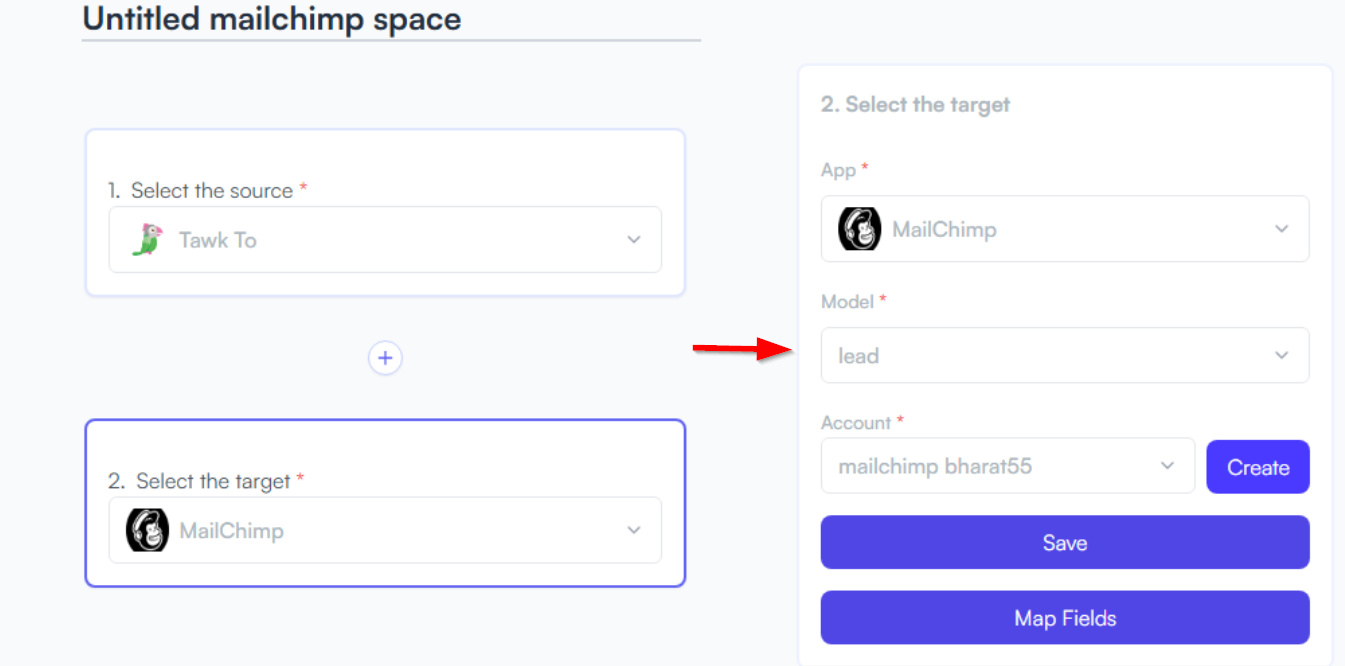The width and height of the screenshot is (1345, 666).
Task: Add a step with the plus circle icon
Action: 385,357
